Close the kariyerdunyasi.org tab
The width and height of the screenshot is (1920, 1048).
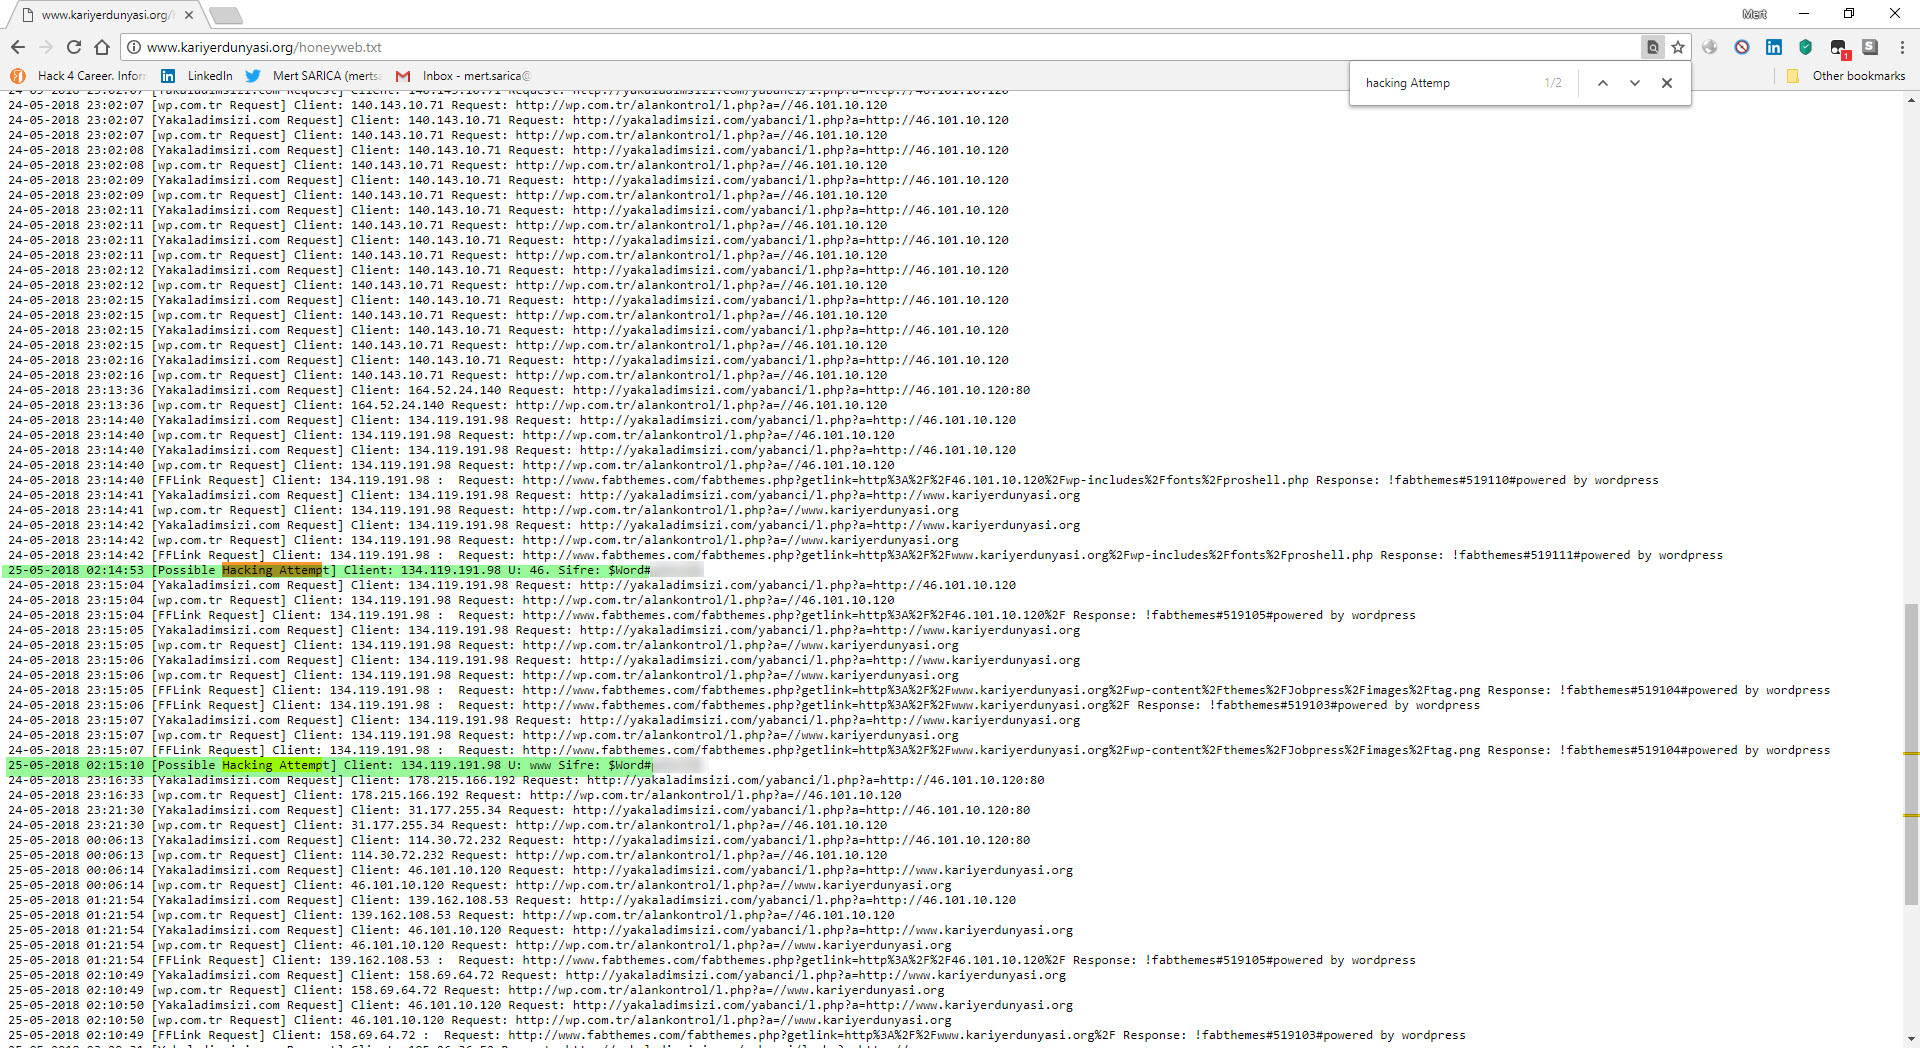(189, 15)
